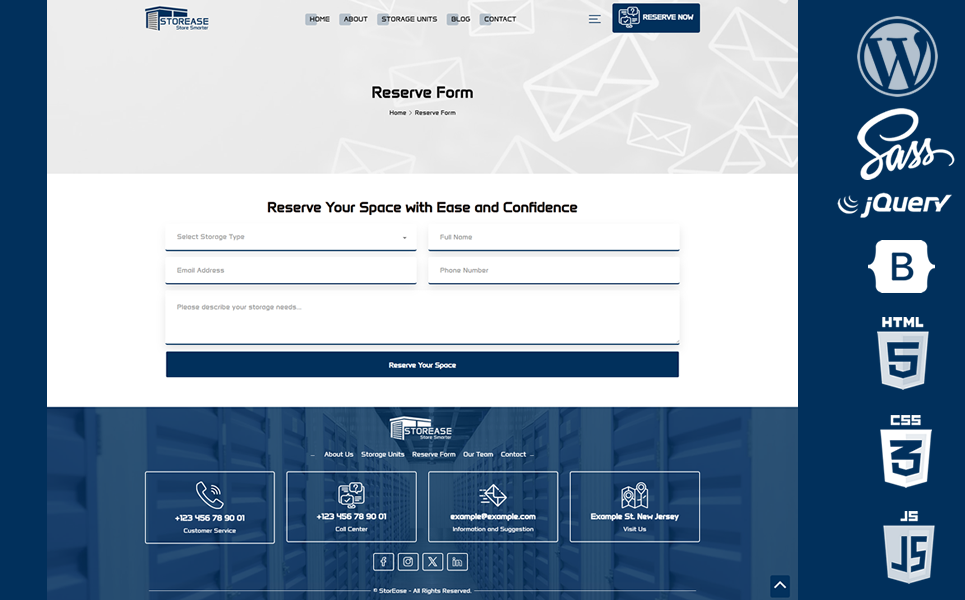Open the About menu item
965x600 pixels.
pyautogui.click(x=354, y=19)
